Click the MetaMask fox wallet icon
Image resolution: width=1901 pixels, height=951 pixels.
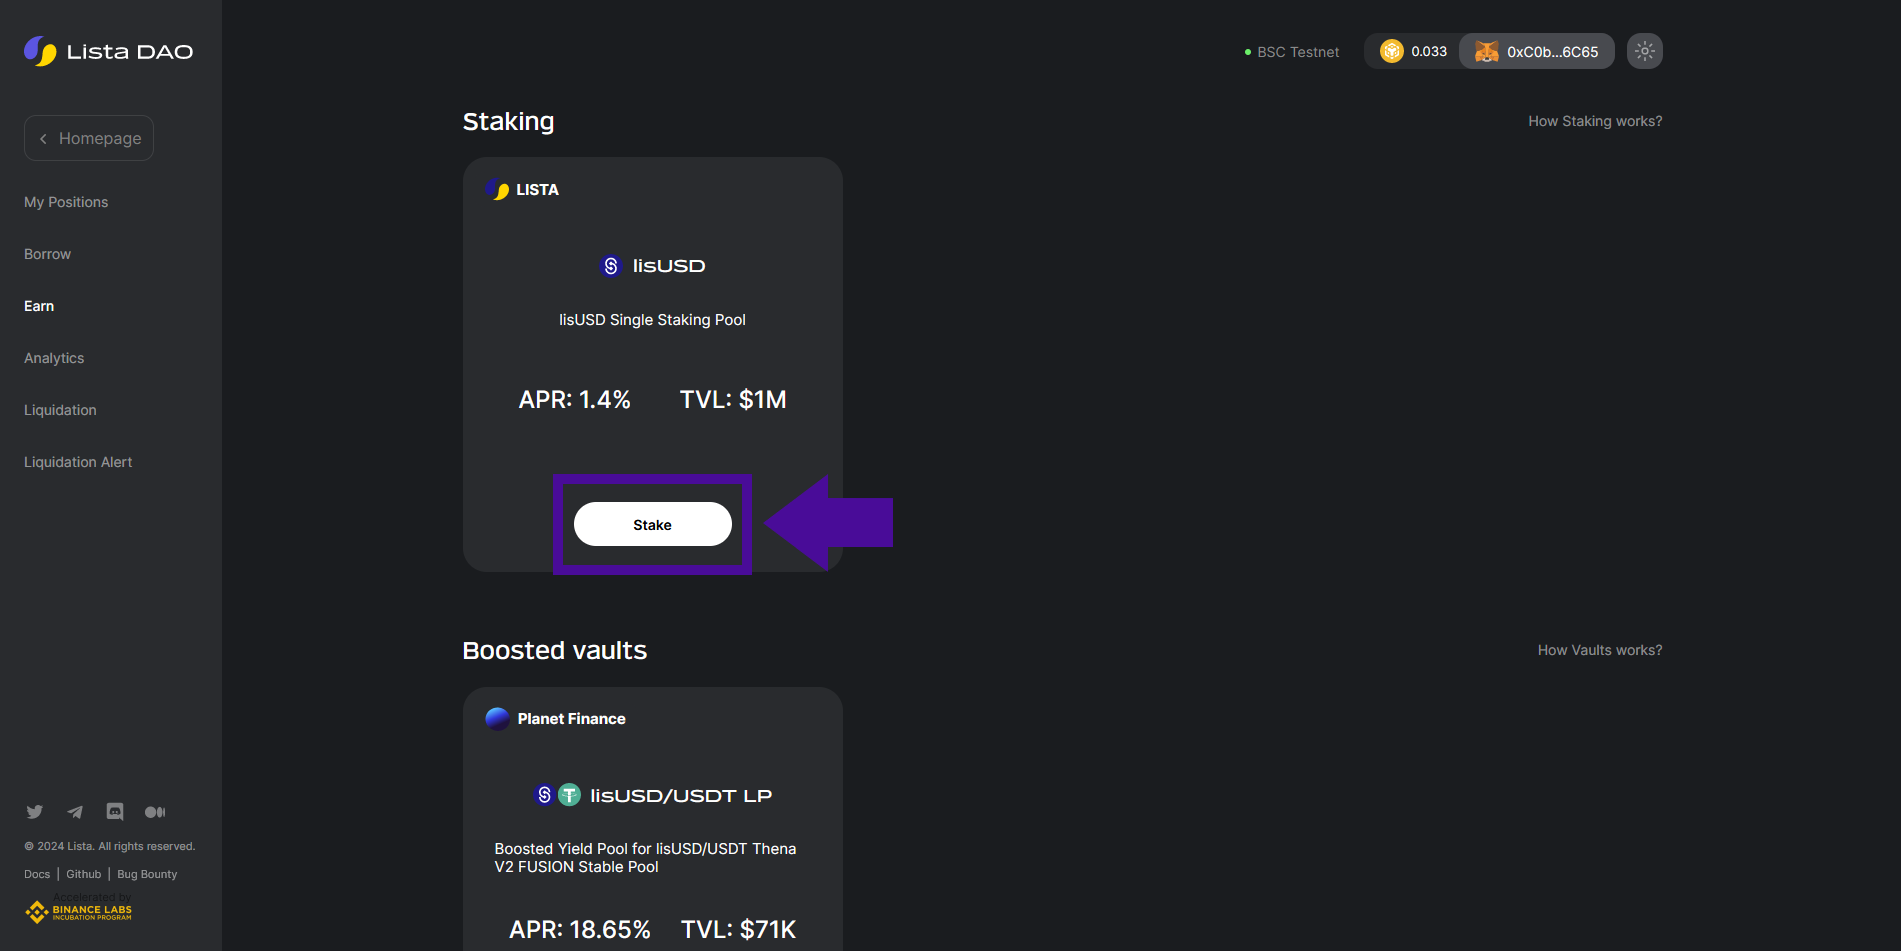click(1487, 51)
